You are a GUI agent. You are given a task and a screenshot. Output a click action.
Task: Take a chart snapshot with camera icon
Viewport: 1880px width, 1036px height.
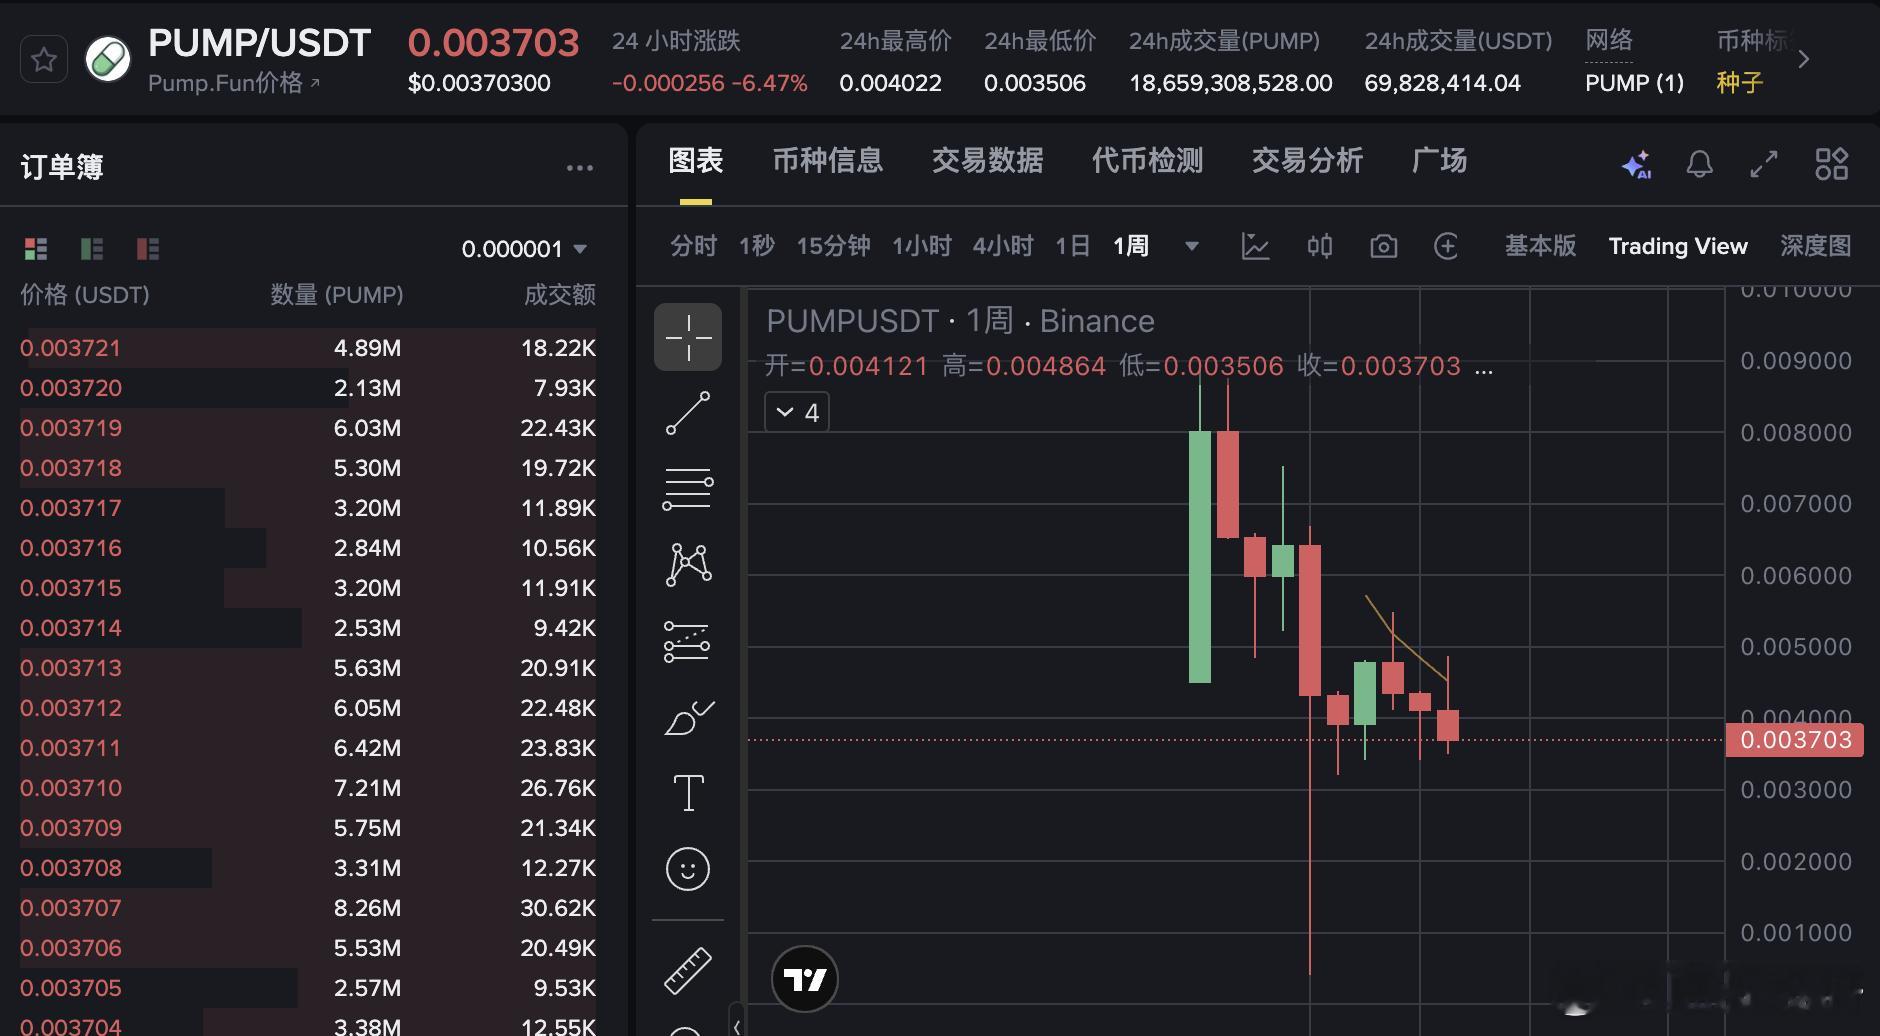(1383, 246)
